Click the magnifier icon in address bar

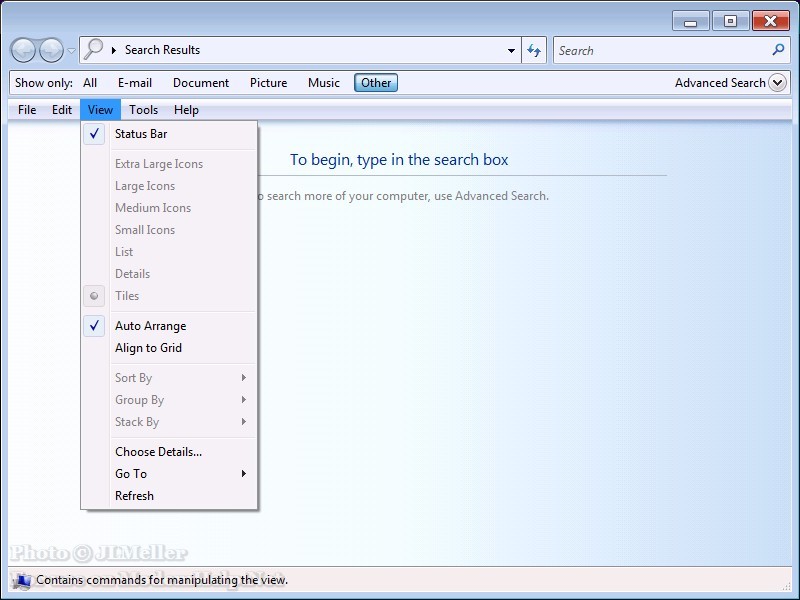(x=93, y=49)
